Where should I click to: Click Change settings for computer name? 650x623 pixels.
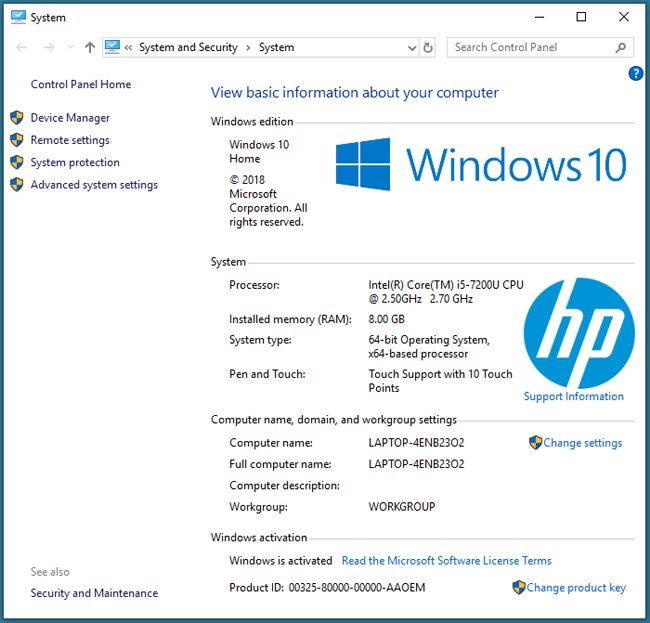(582, 443)
